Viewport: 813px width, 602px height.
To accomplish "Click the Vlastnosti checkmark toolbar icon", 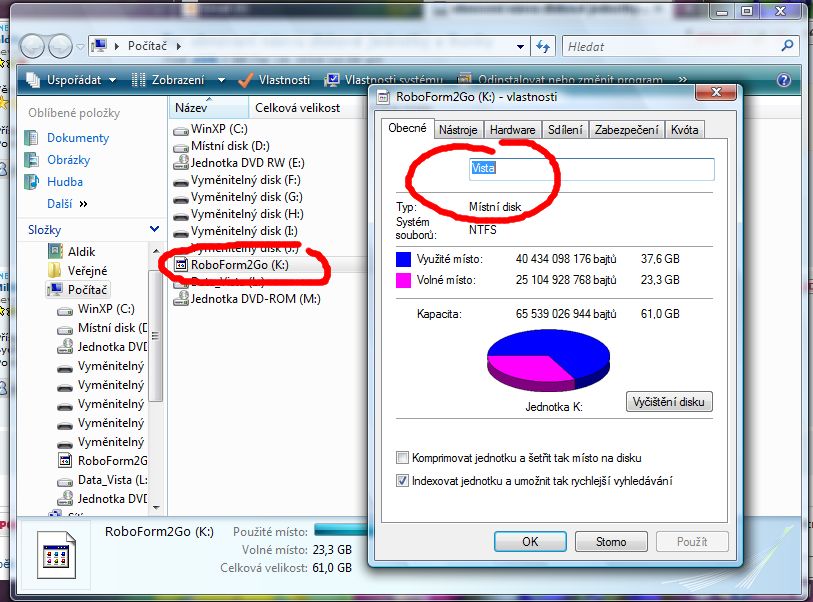I will pos(245,80).
